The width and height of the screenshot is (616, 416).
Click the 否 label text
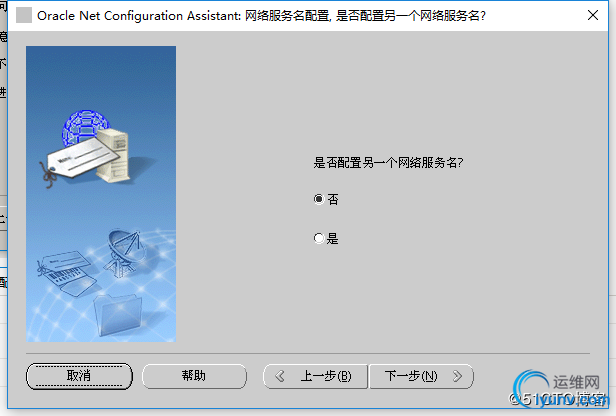pos(333,199)
